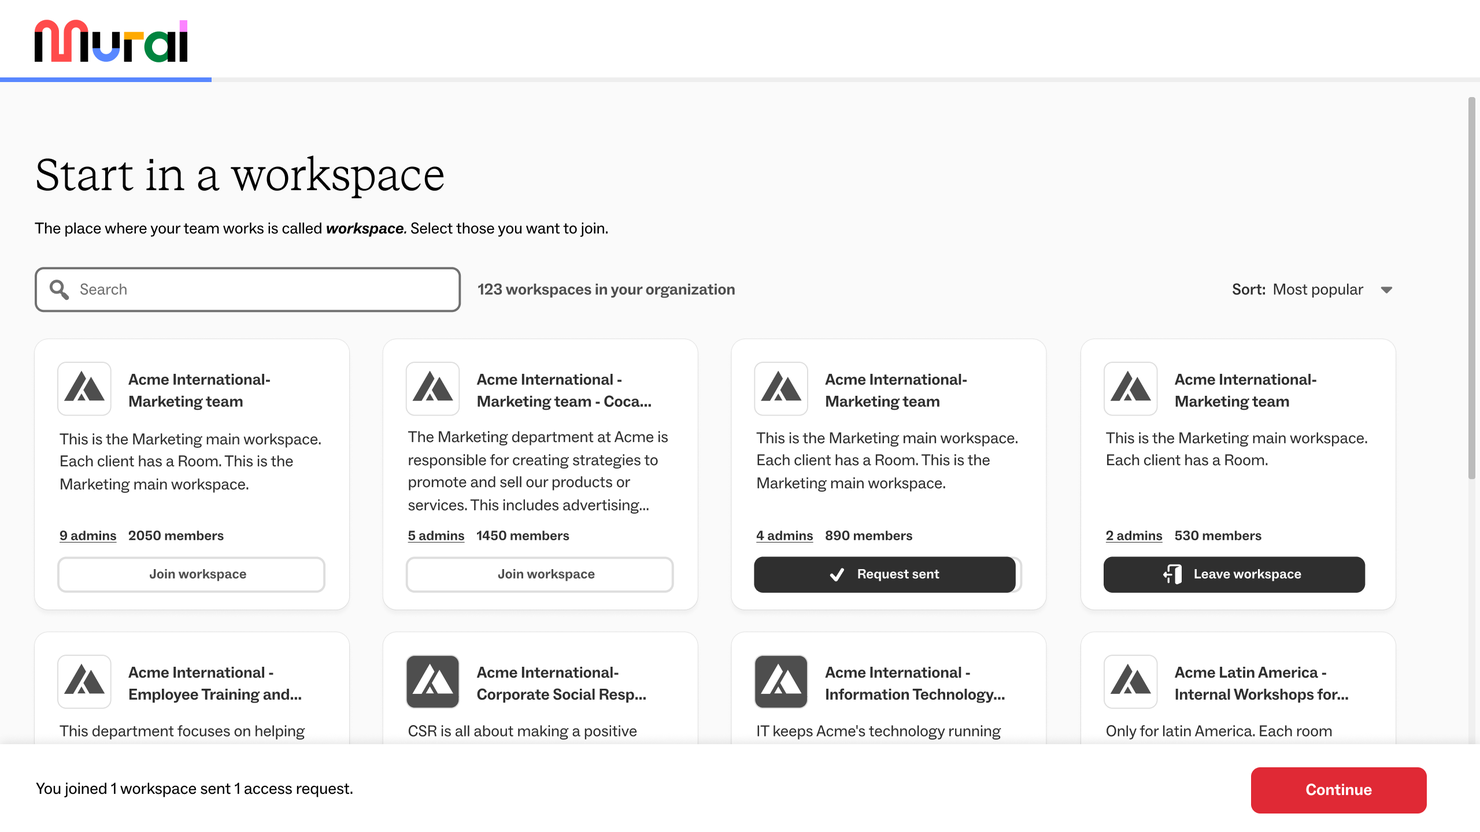Click Acme International - Marketing team - Coca... title

(x=564, y=390)
